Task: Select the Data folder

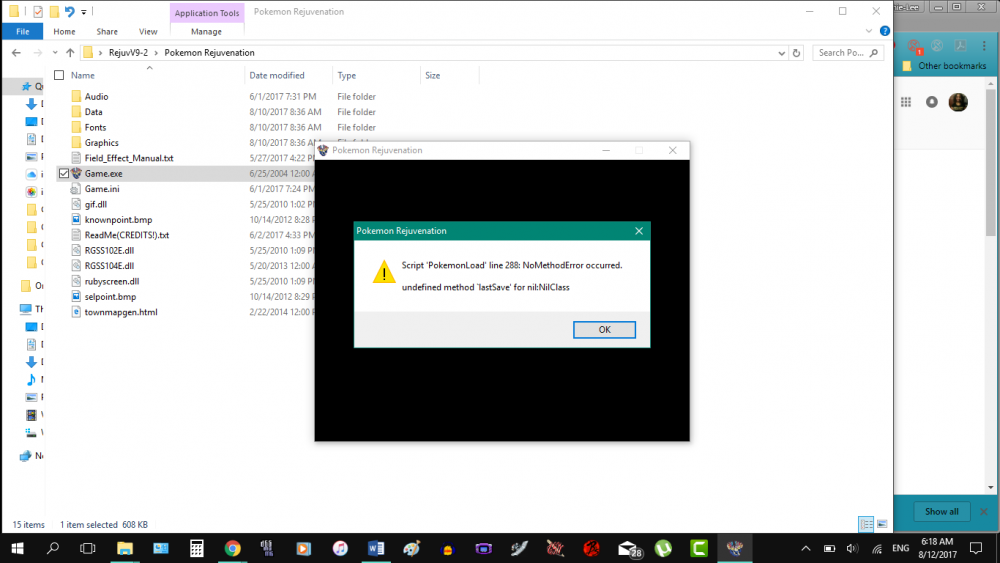Action: click(x=93, y=112)
